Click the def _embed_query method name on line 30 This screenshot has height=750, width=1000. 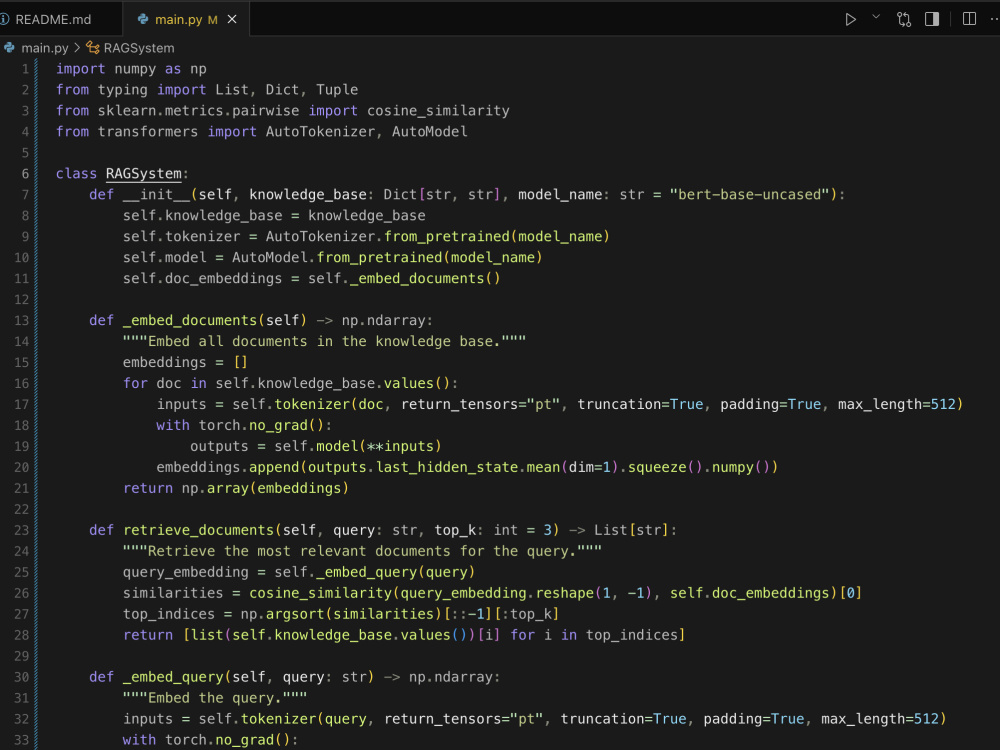(x=173, y=677)
